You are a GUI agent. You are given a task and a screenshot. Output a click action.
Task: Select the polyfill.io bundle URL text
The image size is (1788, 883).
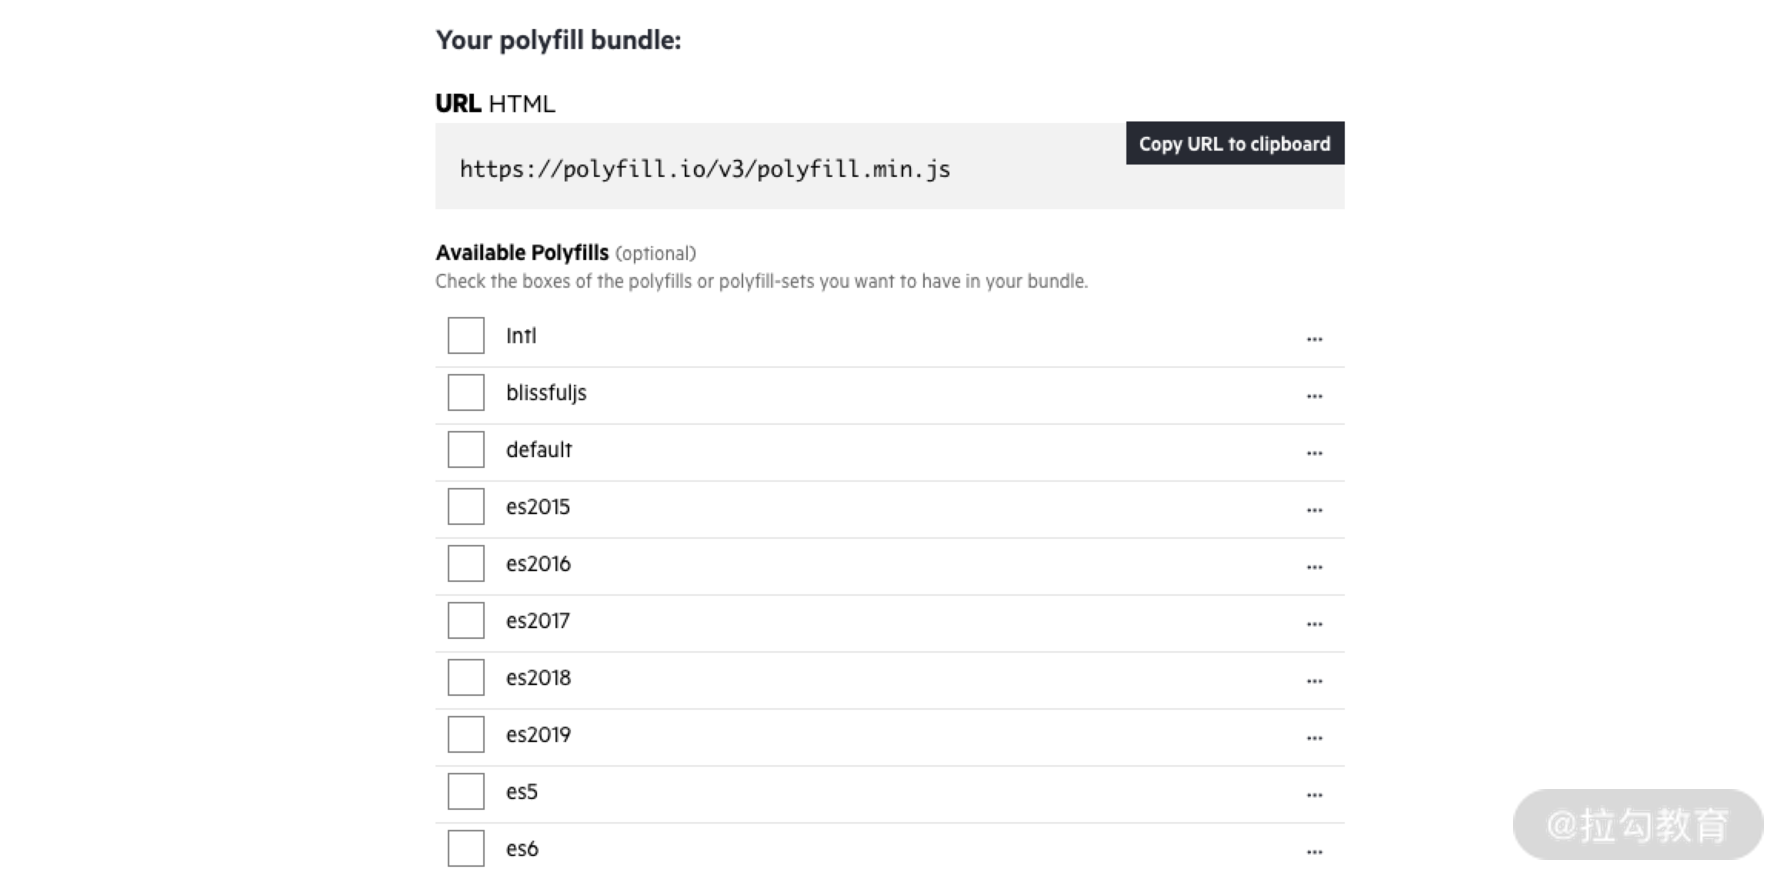(x=705, y=169)
